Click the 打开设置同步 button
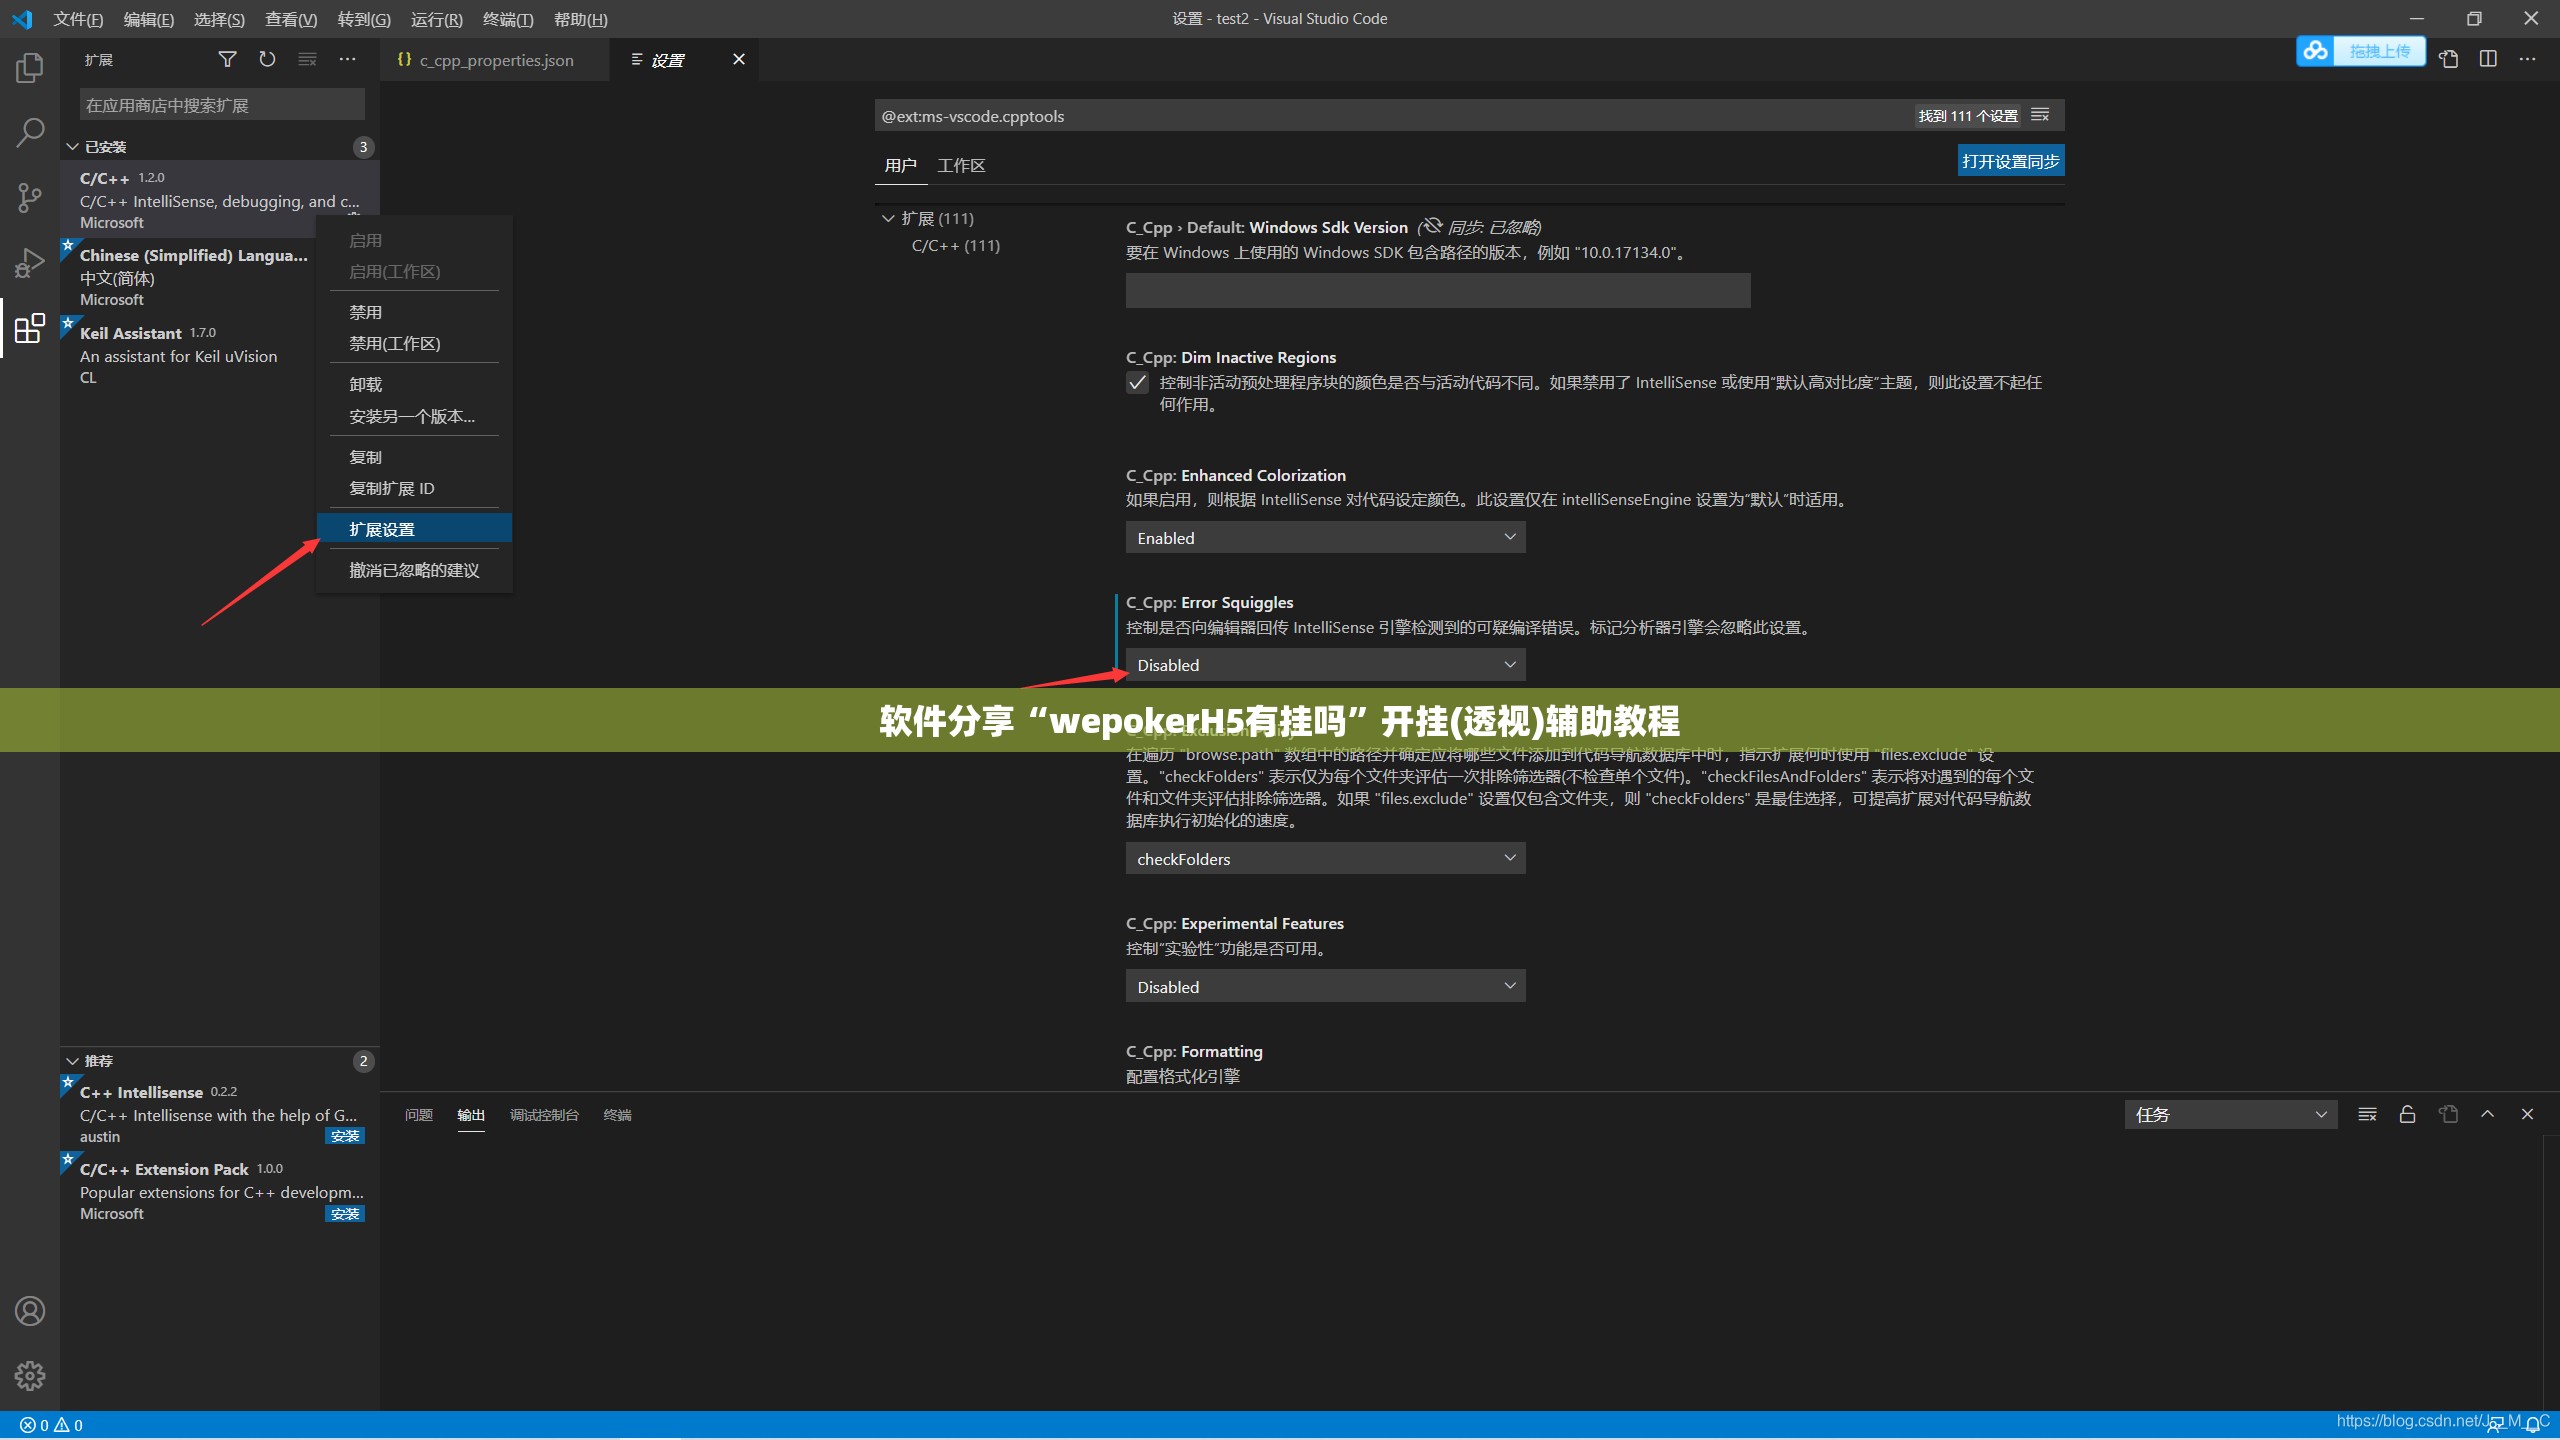2560x1440 pixels. [x=2010, y=161]
